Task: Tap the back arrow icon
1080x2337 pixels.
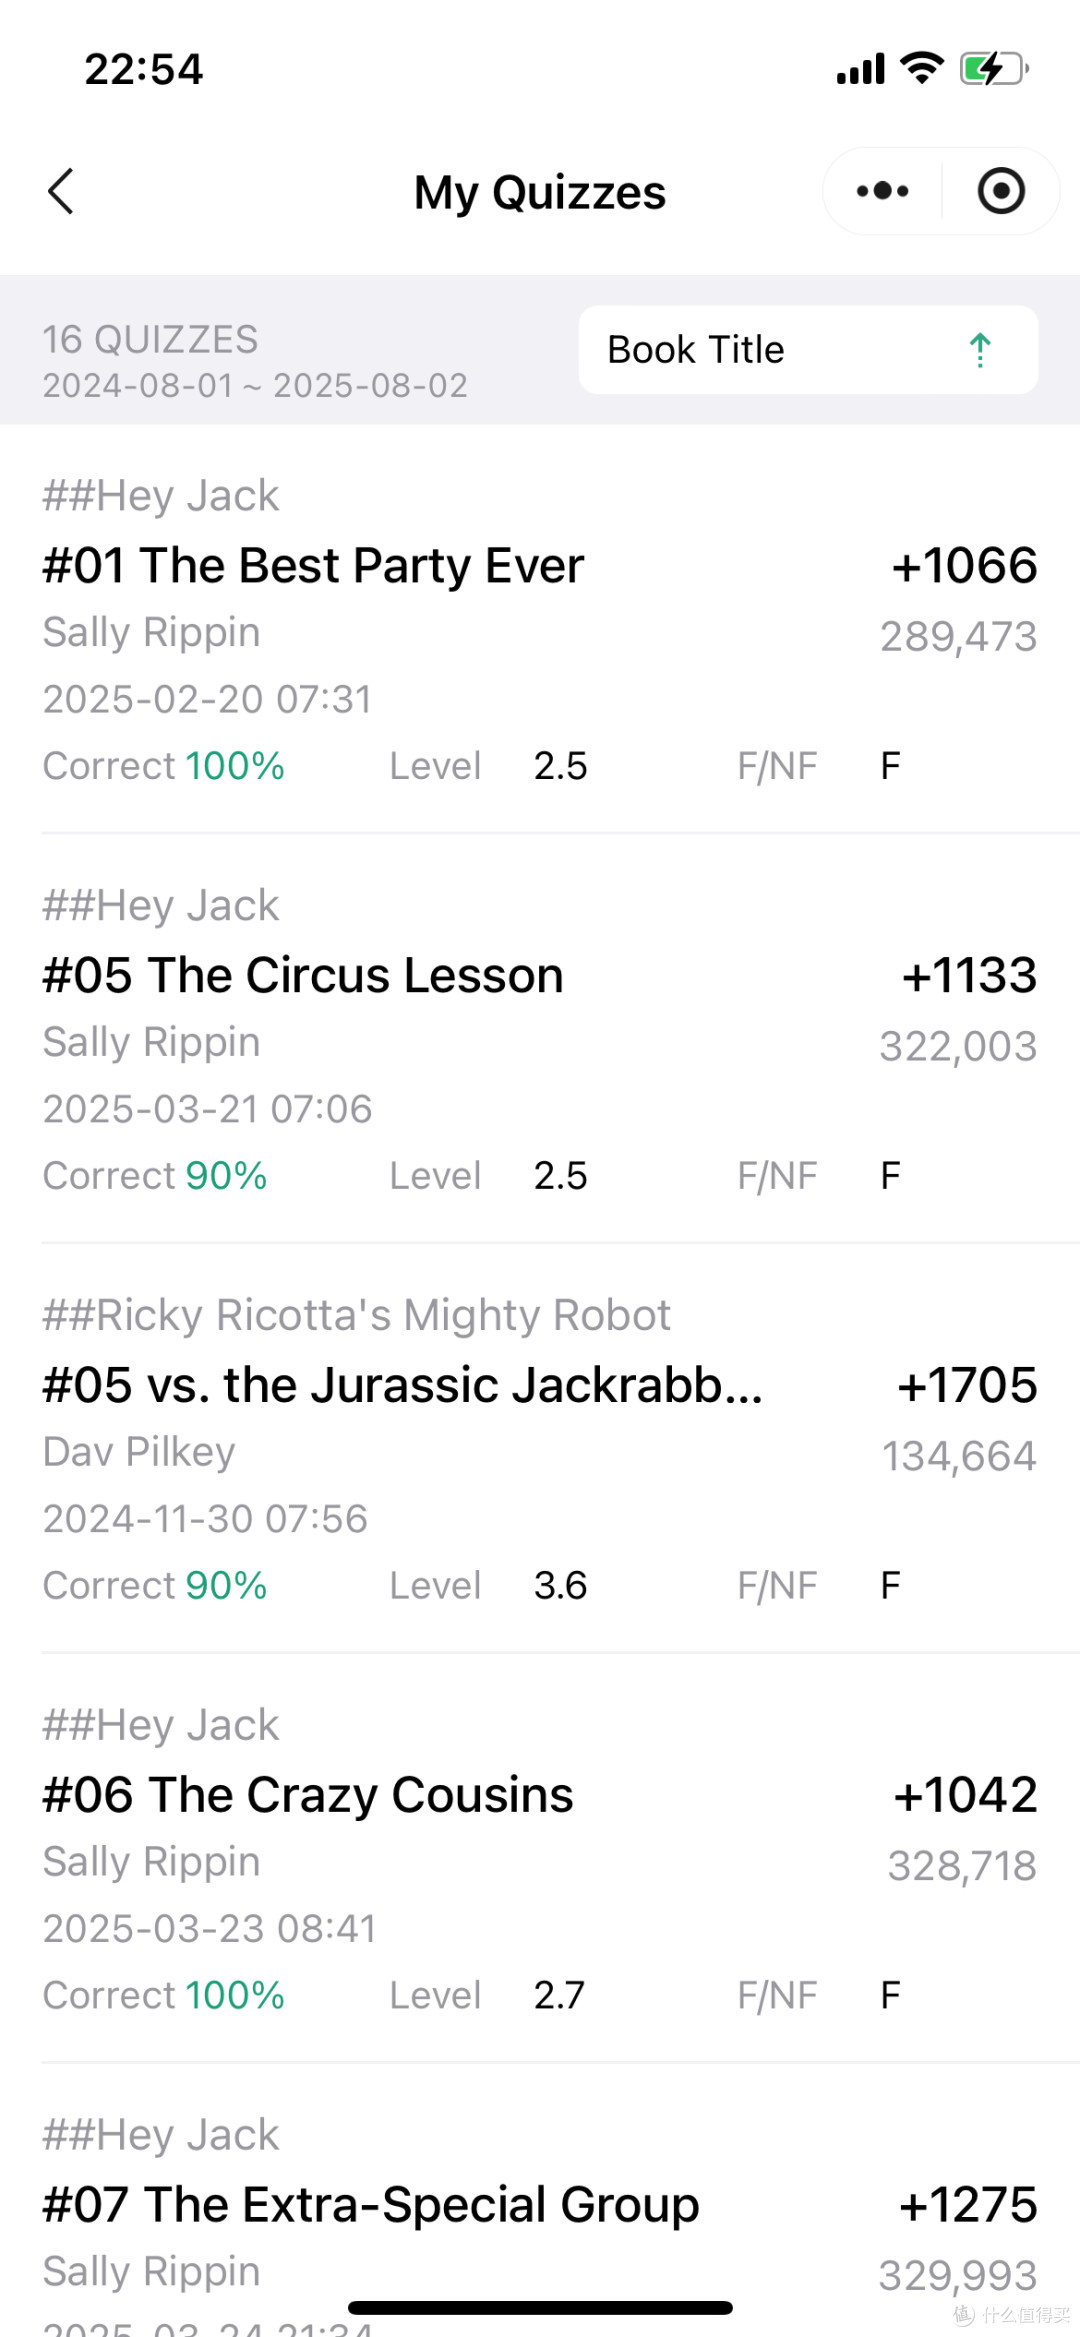Action: point(61,191)
